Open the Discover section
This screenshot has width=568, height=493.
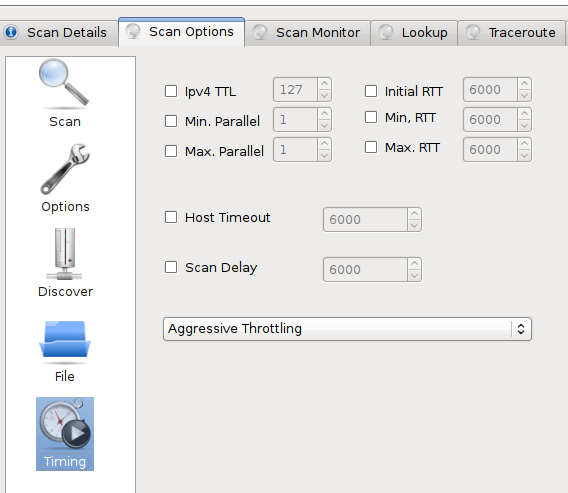[65, 263]
